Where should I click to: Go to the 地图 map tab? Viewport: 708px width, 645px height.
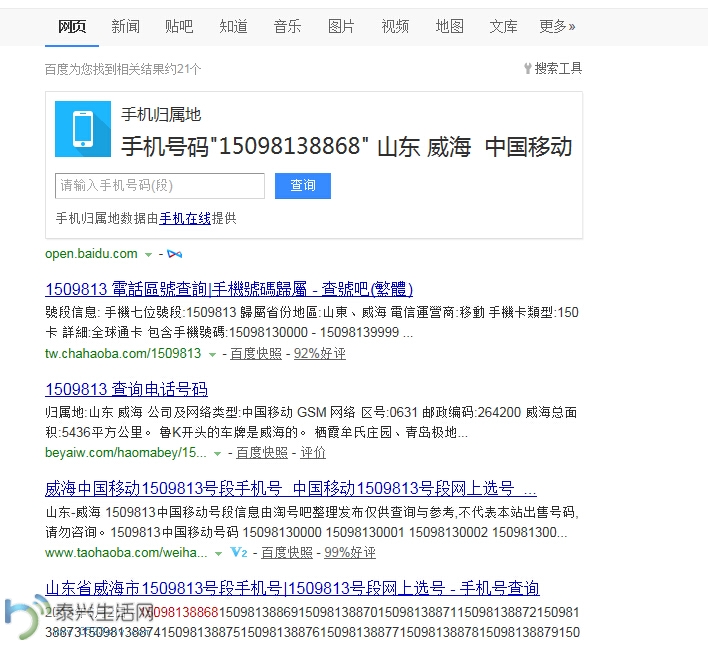[450, 26]
